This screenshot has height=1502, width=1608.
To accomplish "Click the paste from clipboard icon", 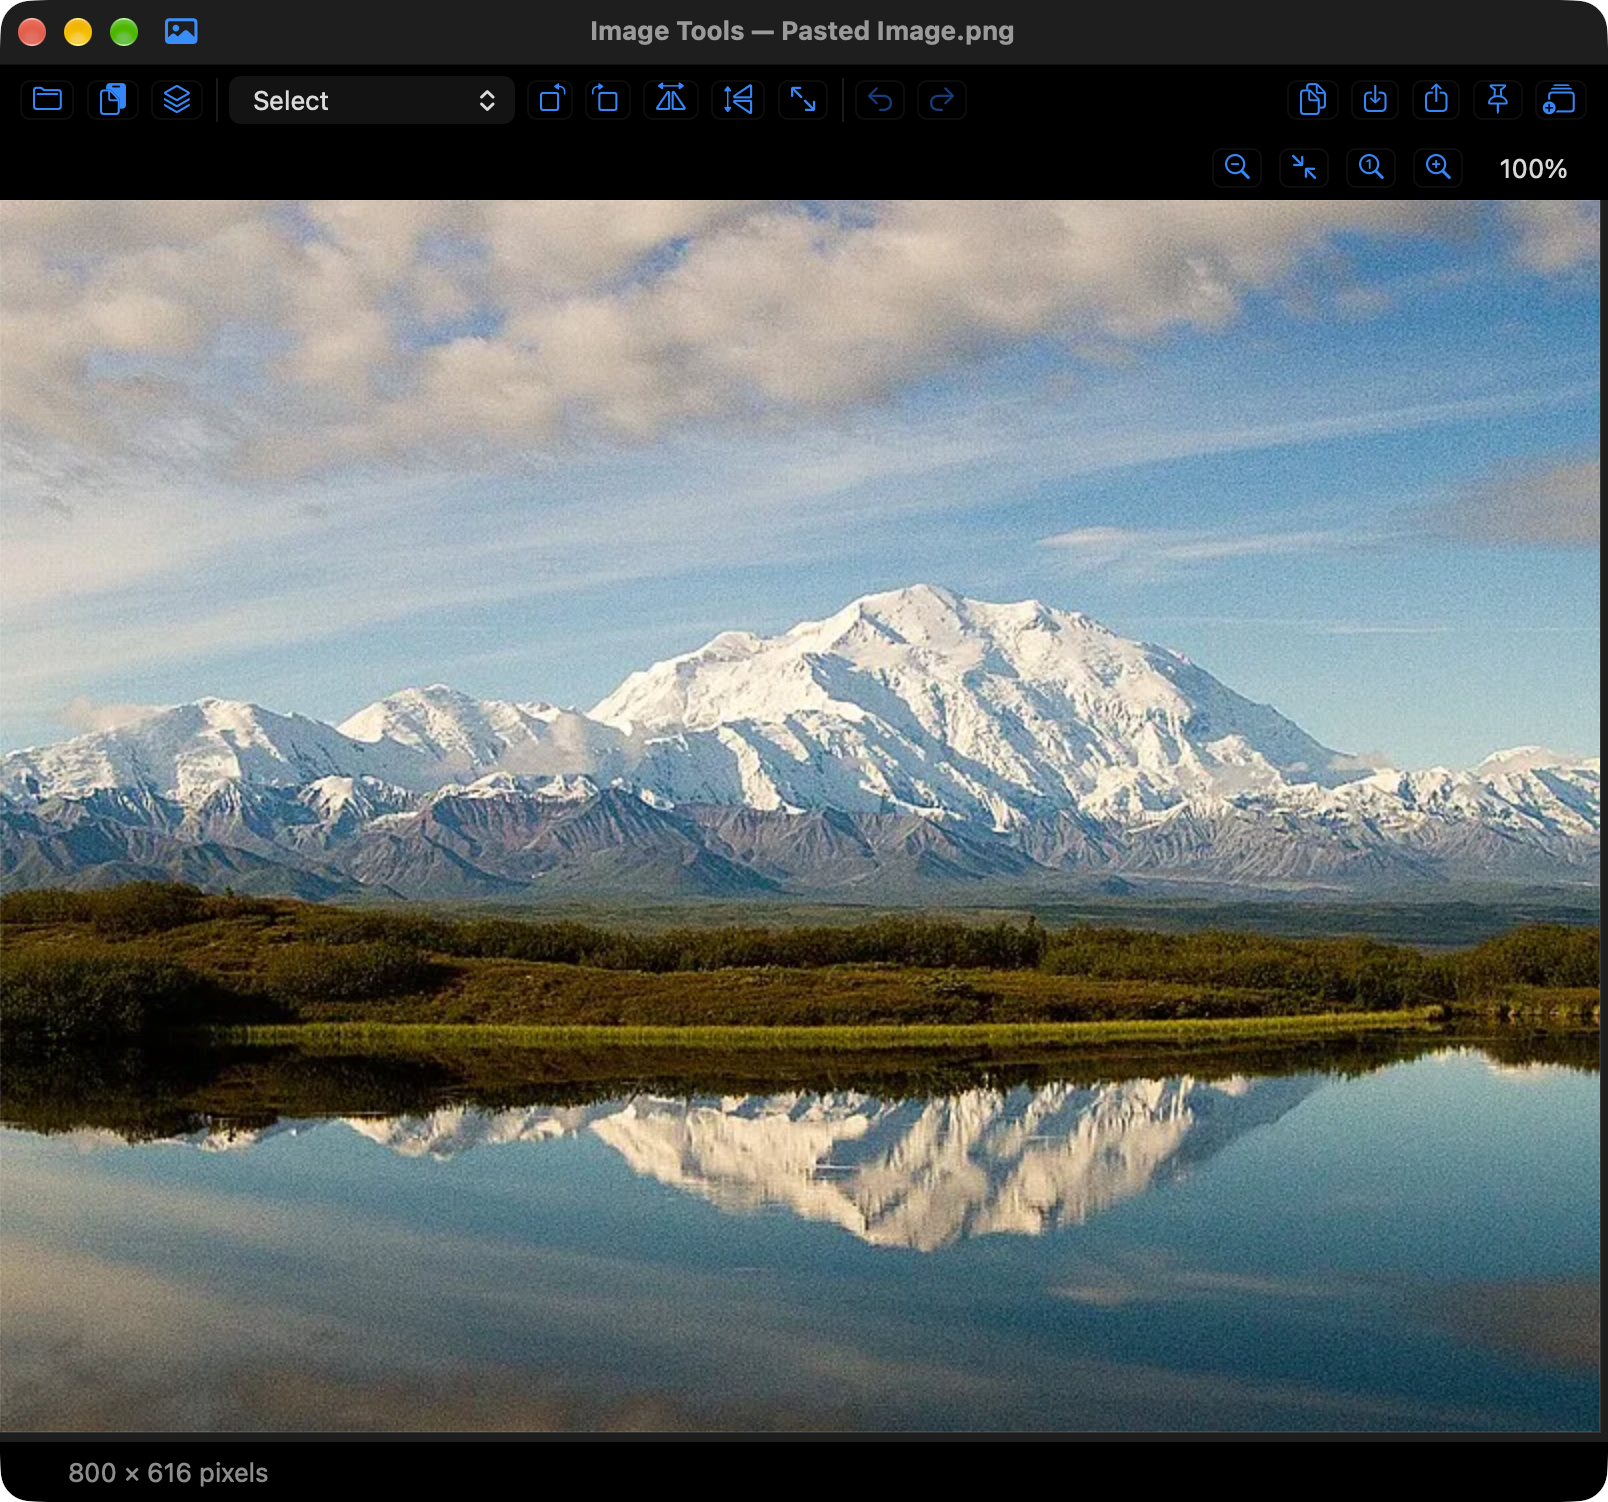I will coord(113,100).
